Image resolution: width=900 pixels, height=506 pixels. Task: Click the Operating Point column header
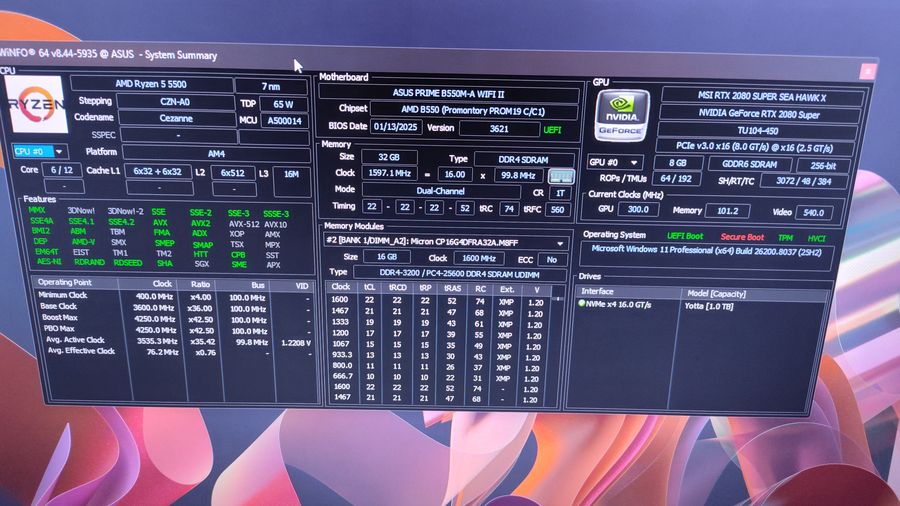[64, 282]
